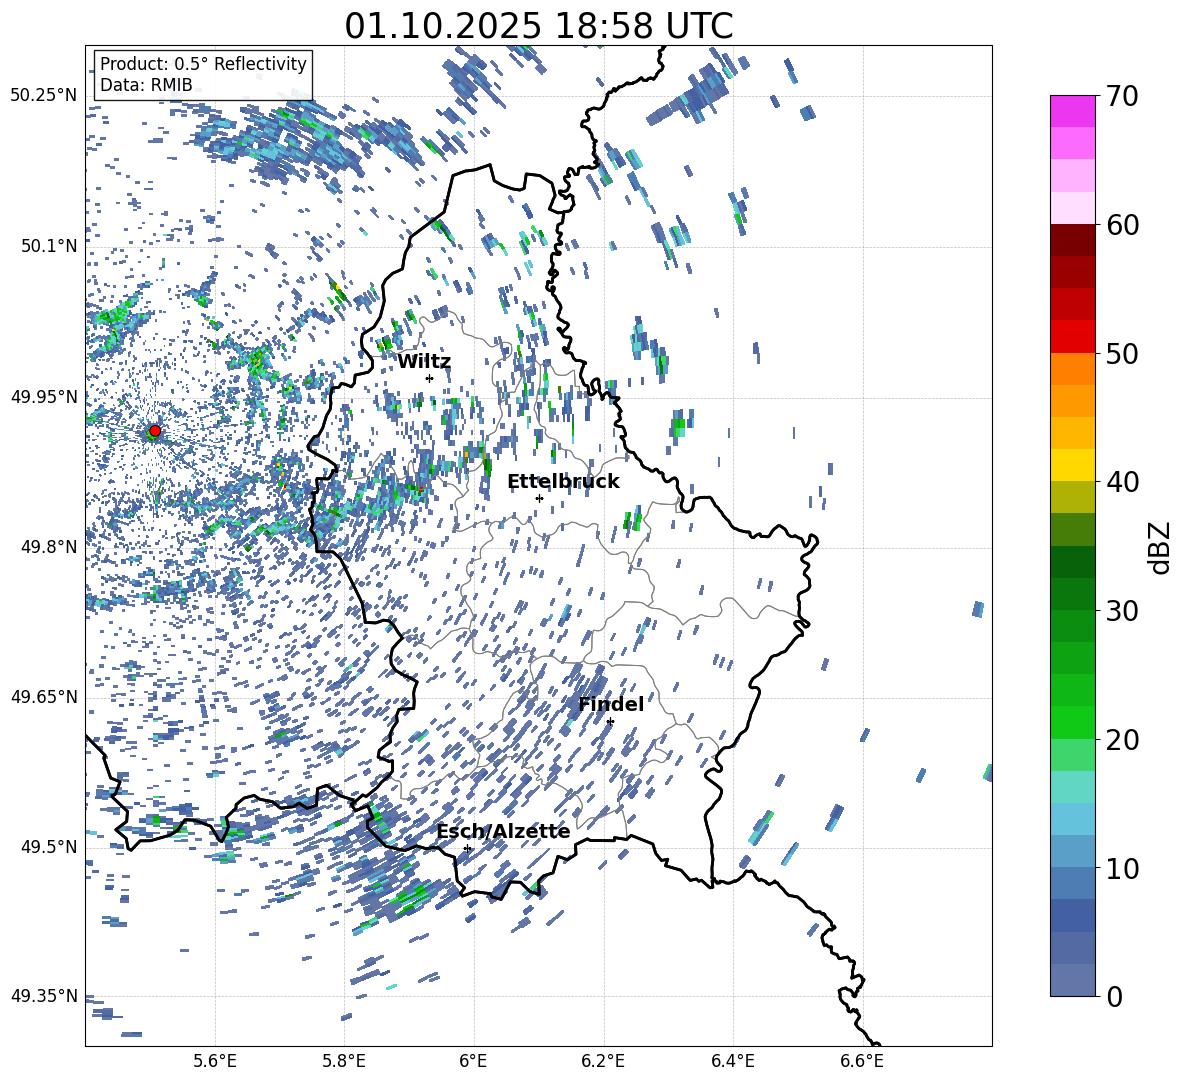The width and height of the screenshot is (1184, 1081).
Task: Click the 50.25°N latitude label
Action: (44, 96)
